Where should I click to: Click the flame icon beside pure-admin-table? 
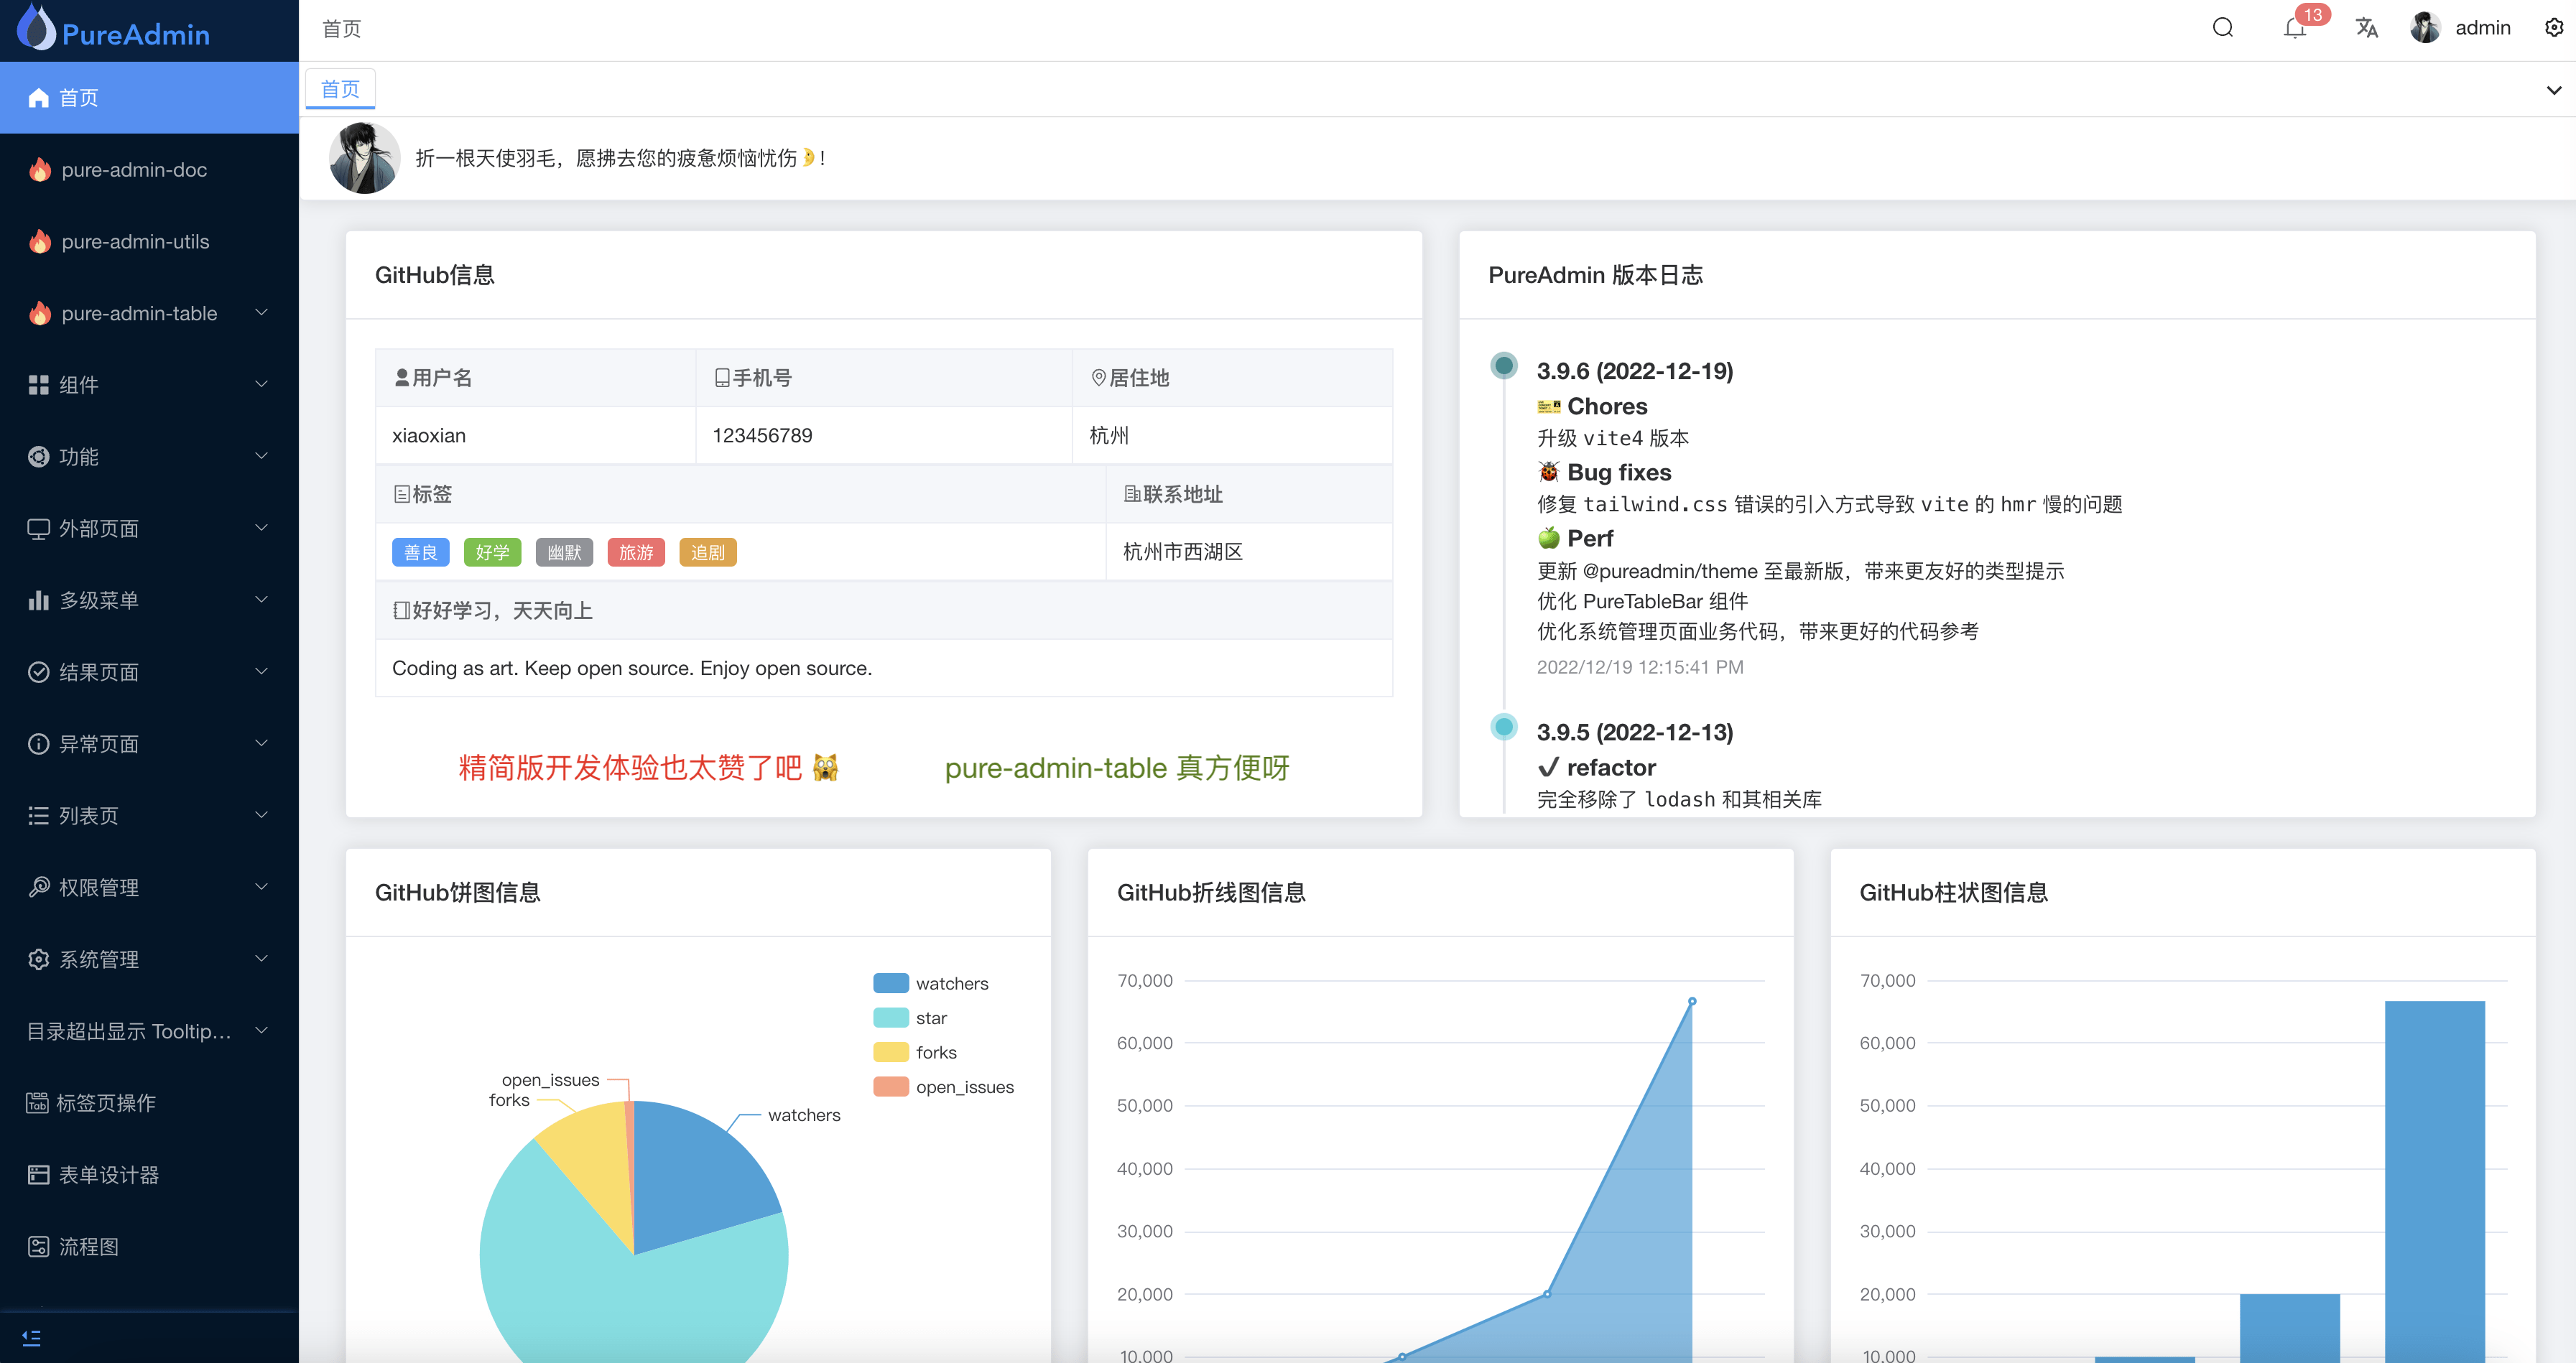point(39,313)
